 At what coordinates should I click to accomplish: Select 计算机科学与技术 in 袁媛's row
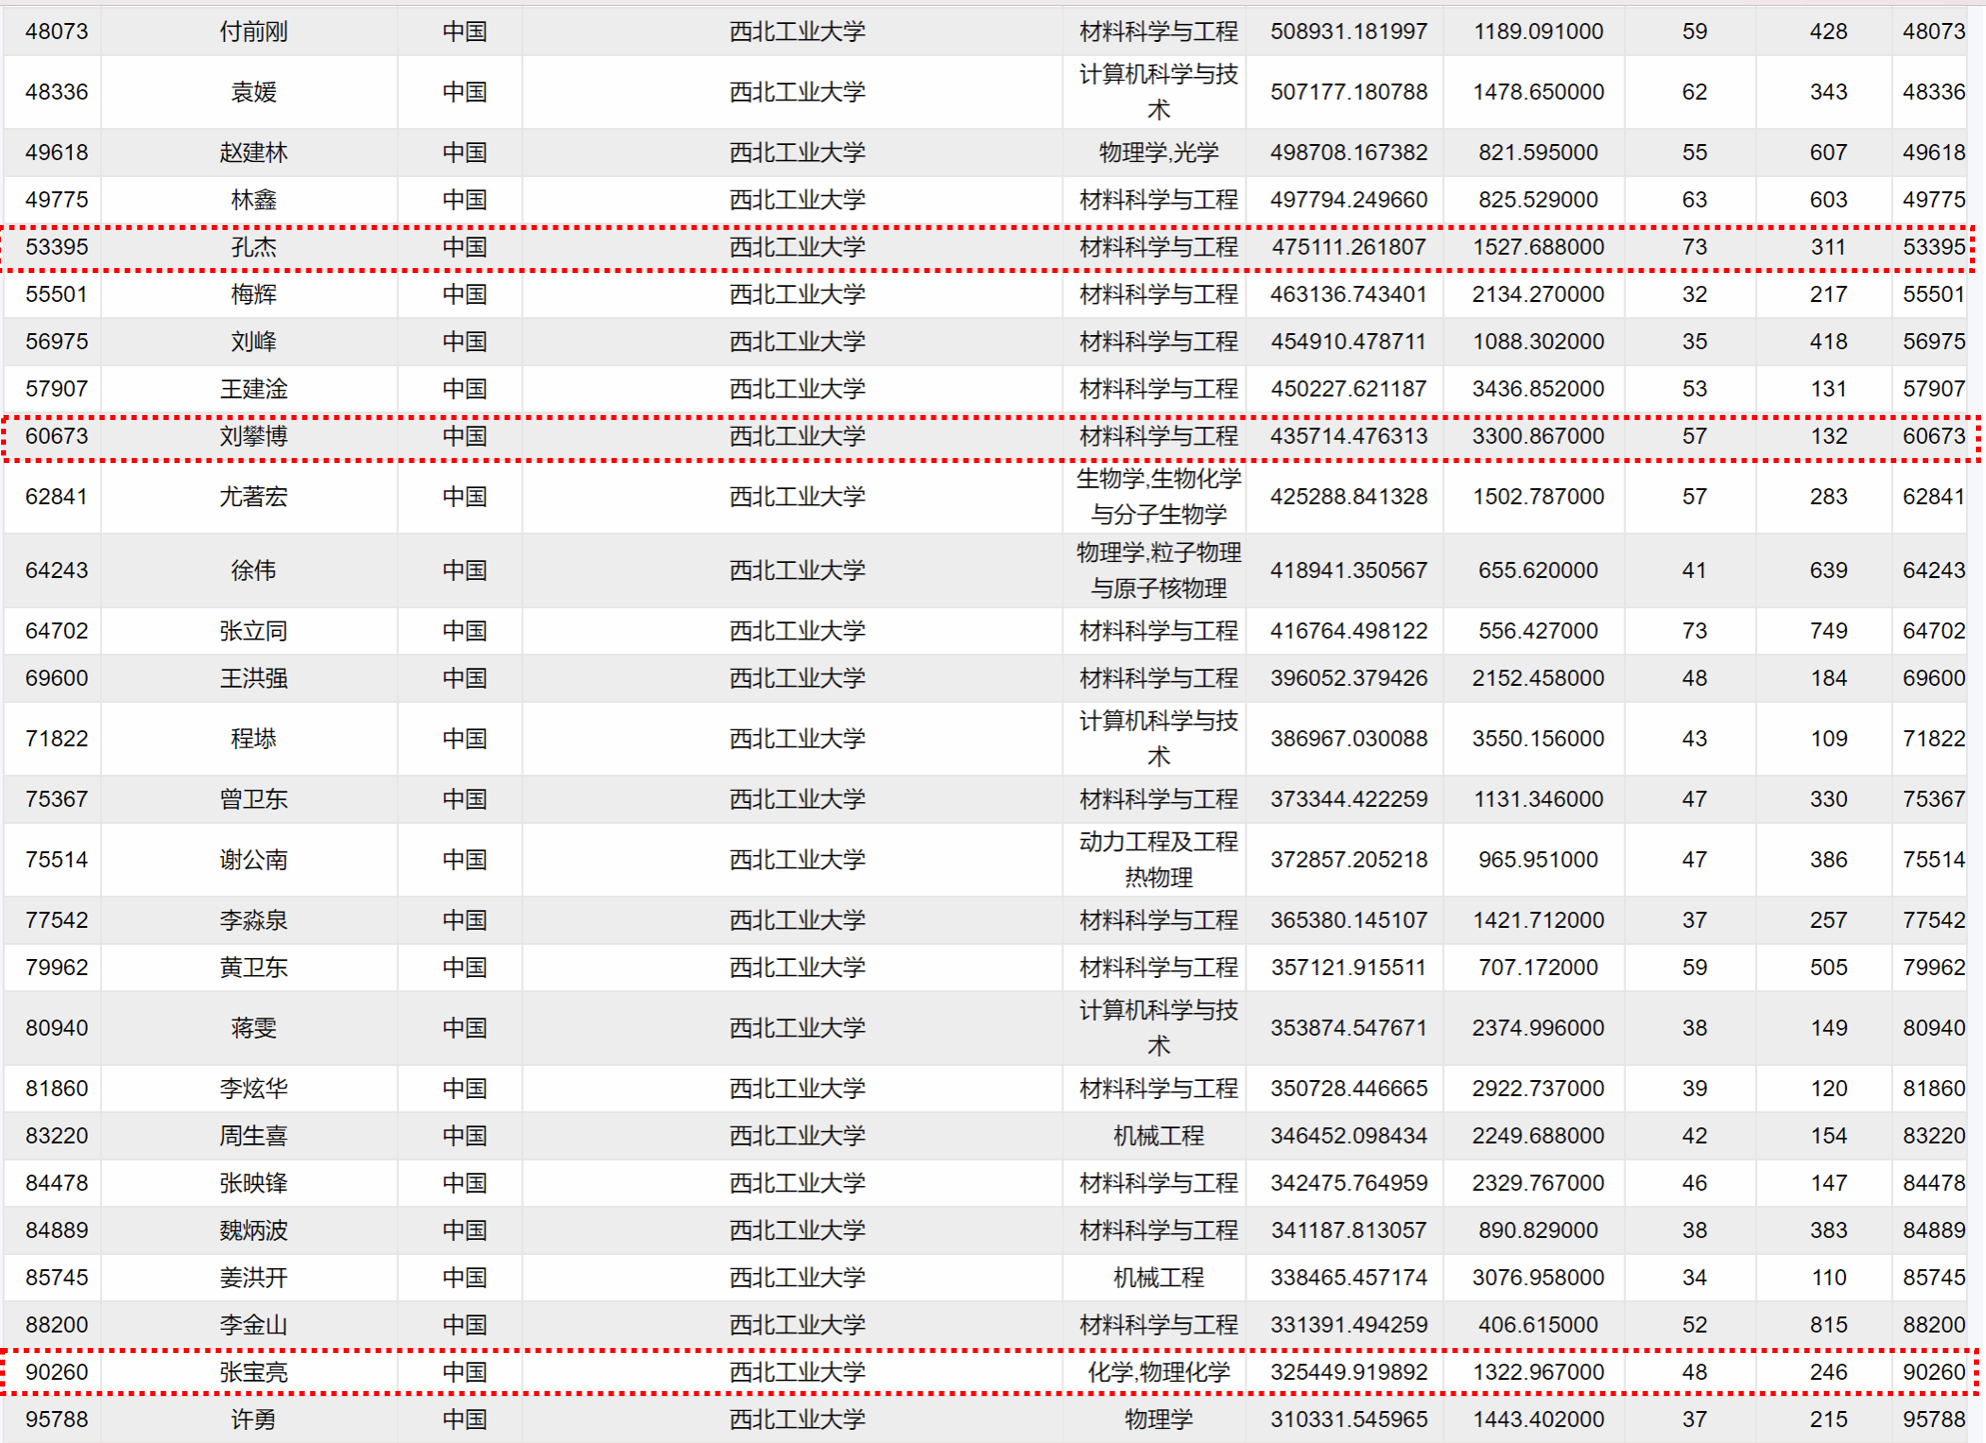1158,92
